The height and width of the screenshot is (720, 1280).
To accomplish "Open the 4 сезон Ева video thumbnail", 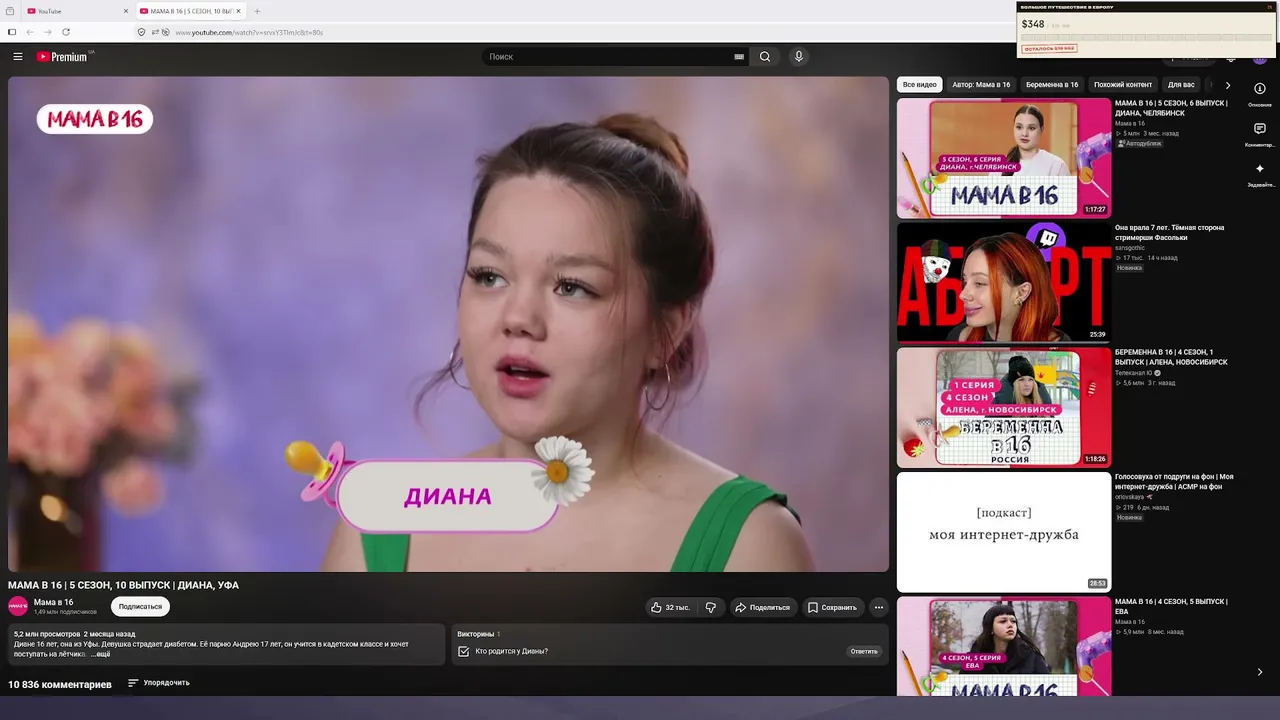I will click(1004, 647).
